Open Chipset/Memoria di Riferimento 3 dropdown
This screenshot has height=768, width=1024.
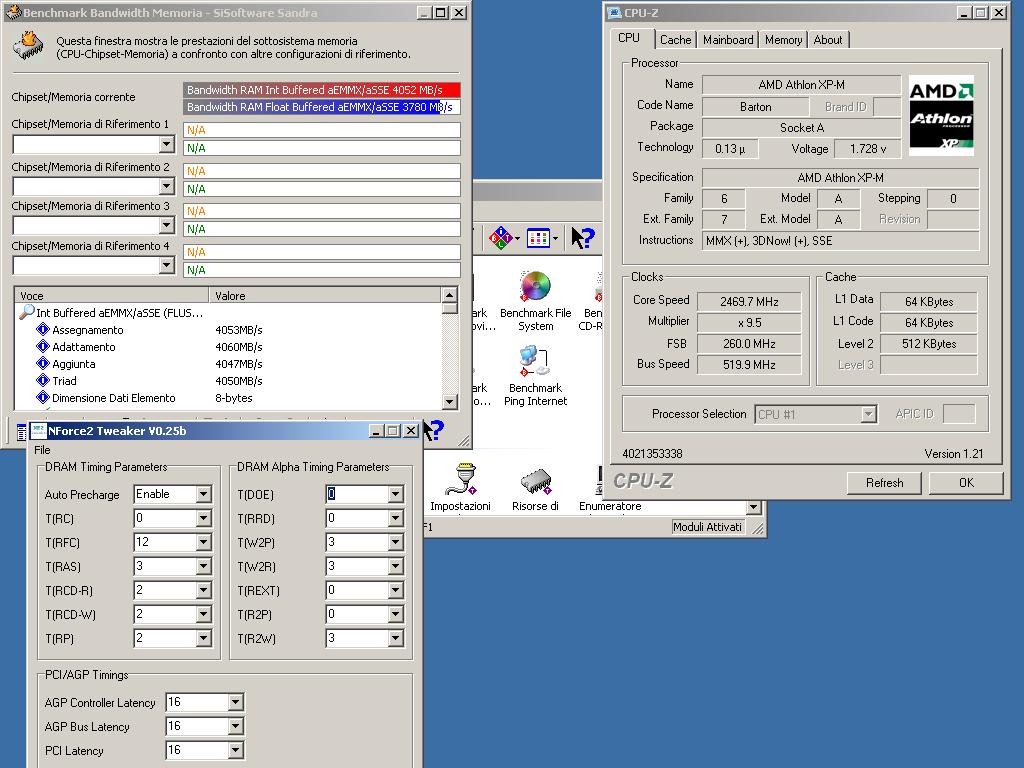pos(167,225)
